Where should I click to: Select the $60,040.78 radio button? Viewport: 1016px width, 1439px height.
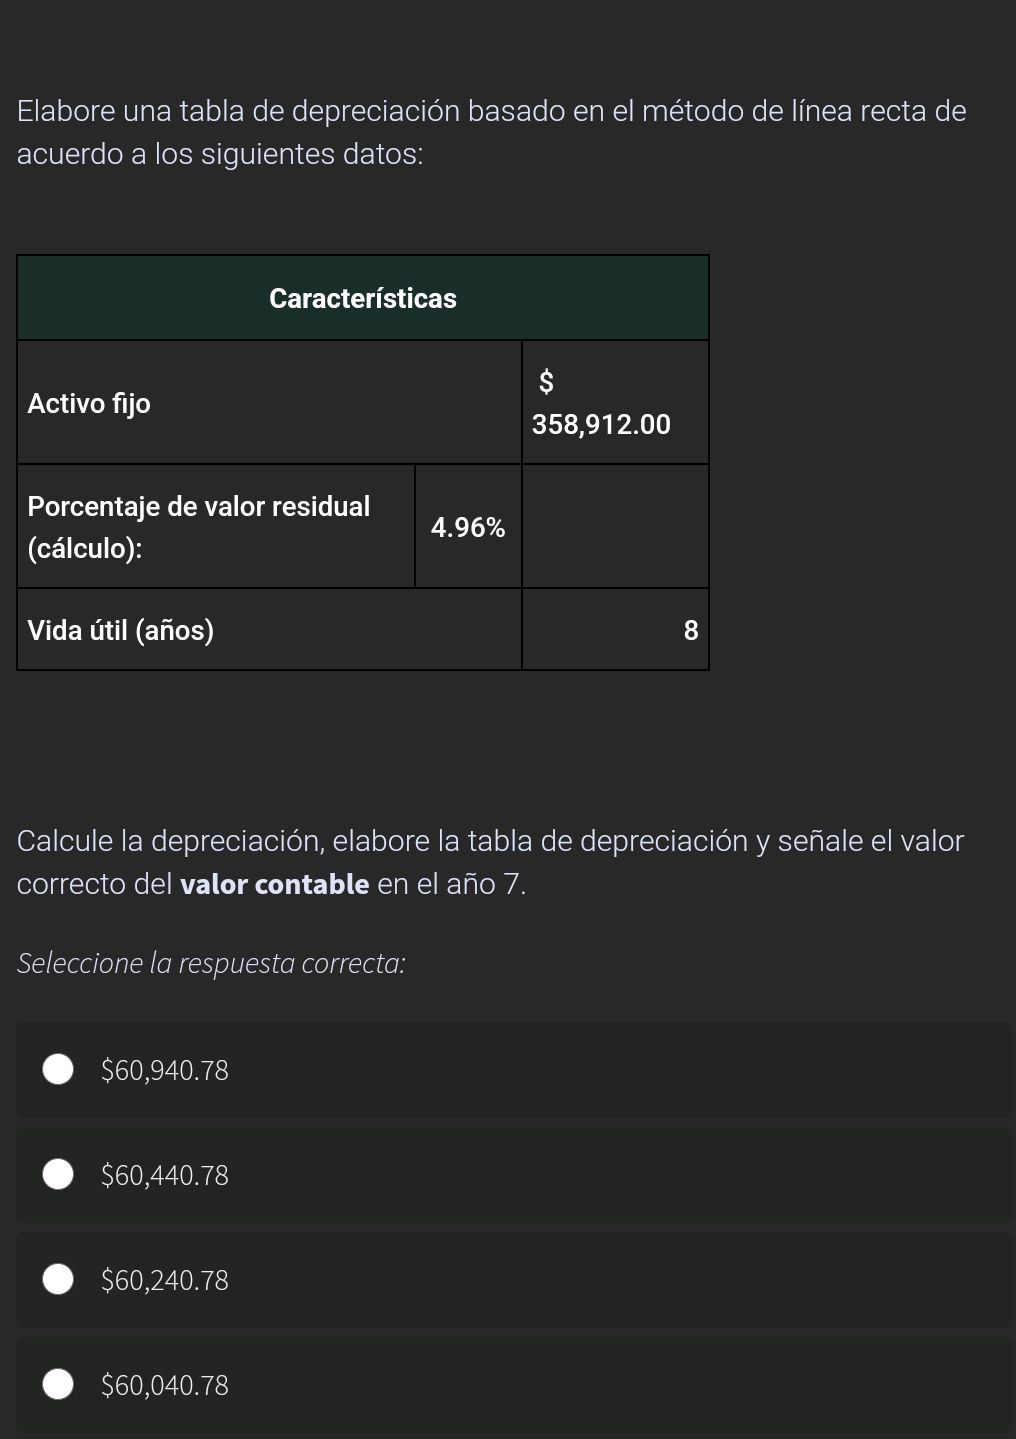click(57, 1385)
